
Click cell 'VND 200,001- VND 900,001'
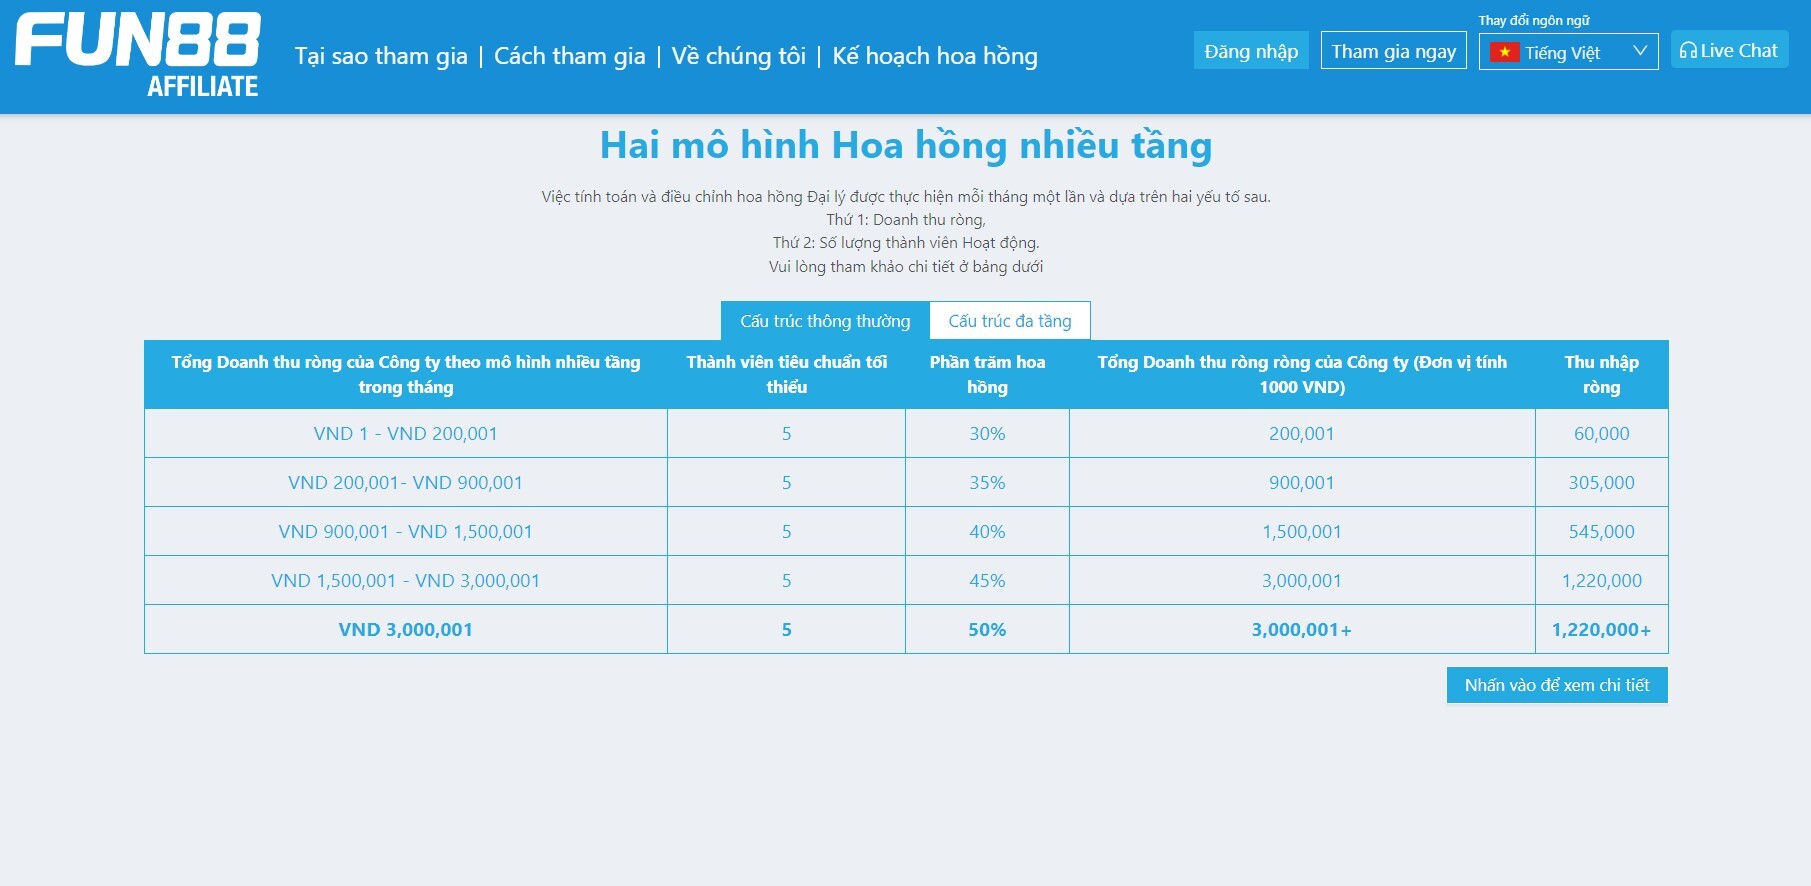[x=406, y=482]
